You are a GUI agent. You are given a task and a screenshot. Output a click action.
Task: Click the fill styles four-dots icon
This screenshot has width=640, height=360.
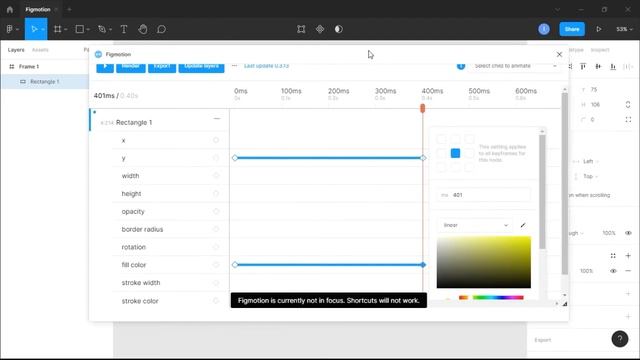click(x=613, y=256)
